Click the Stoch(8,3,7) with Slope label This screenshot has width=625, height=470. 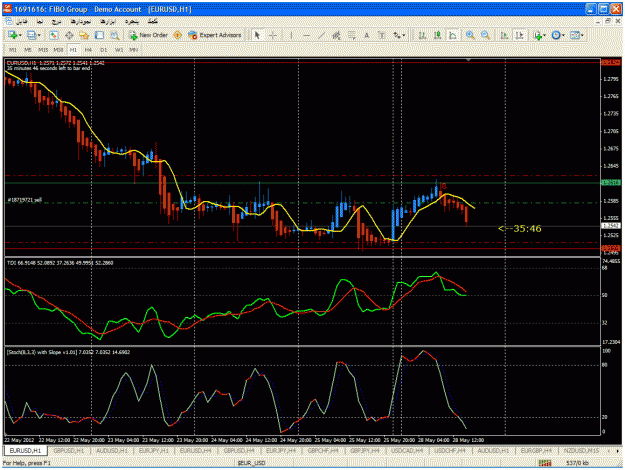click(x=68, y=352)
